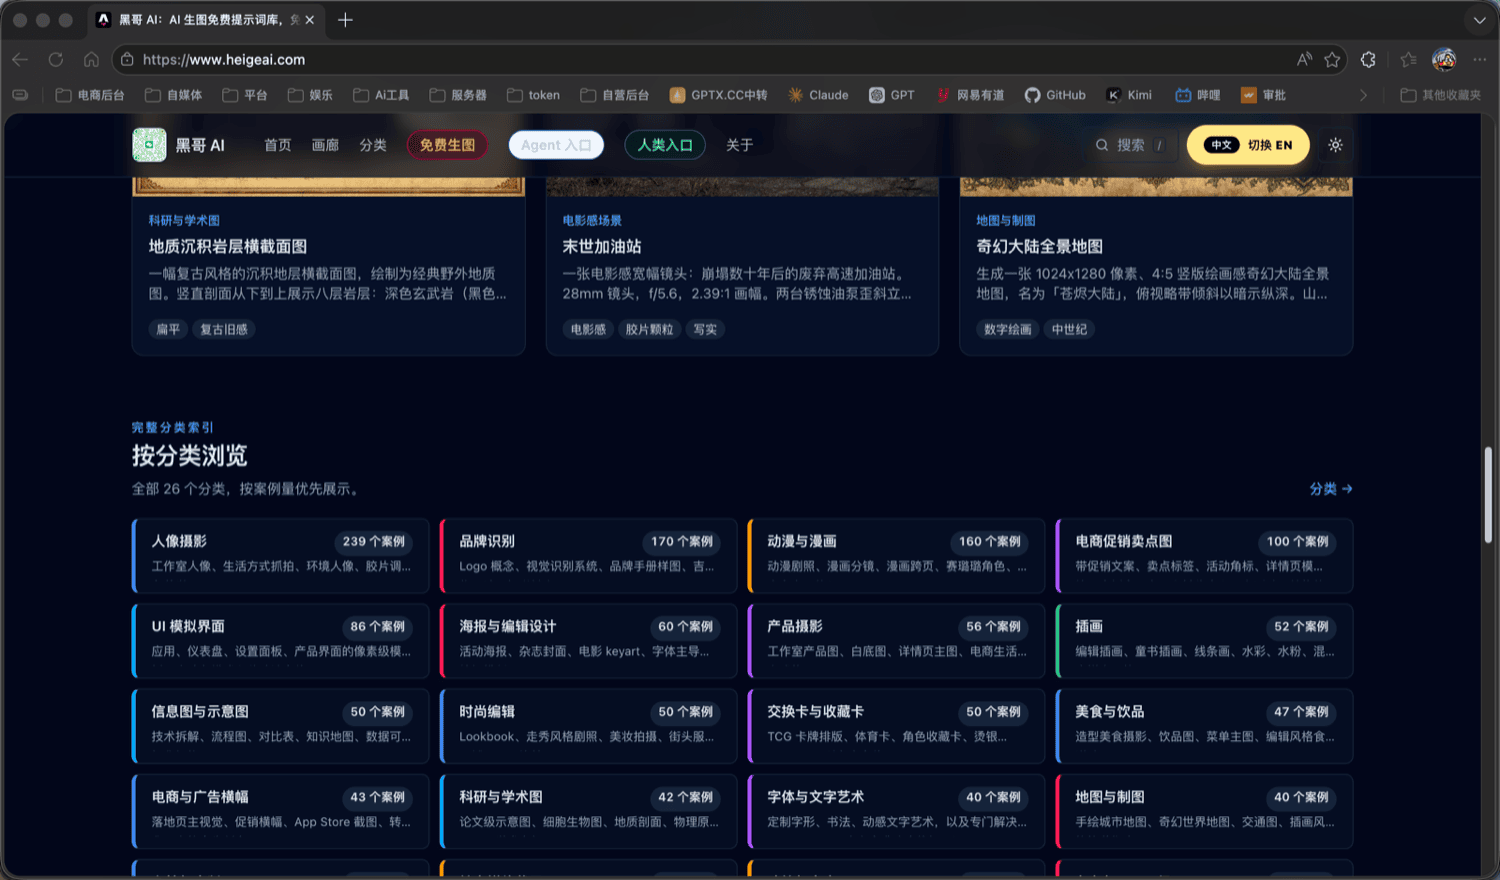Open the browser extensions menu
Image resolution: width=1500 pixels, height=880 pixels.
click(x=1368, y=60)
